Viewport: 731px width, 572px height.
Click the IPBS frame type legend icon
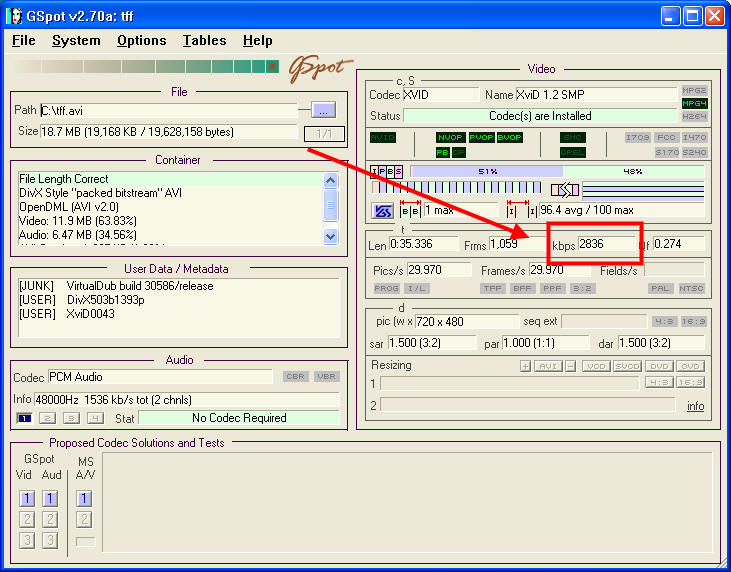386,172
